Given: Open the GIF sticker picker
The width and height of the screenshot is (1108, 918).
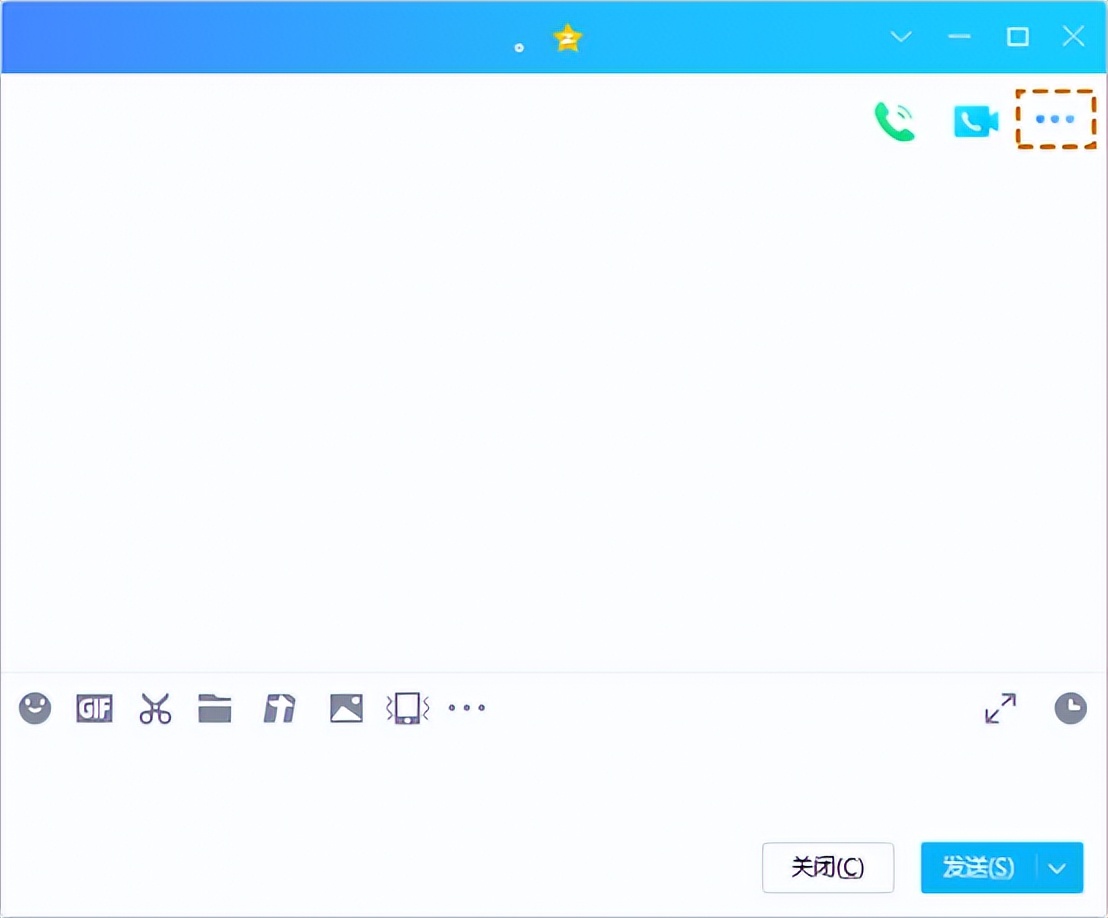Looking at the screenshot, I should point(94,708).
